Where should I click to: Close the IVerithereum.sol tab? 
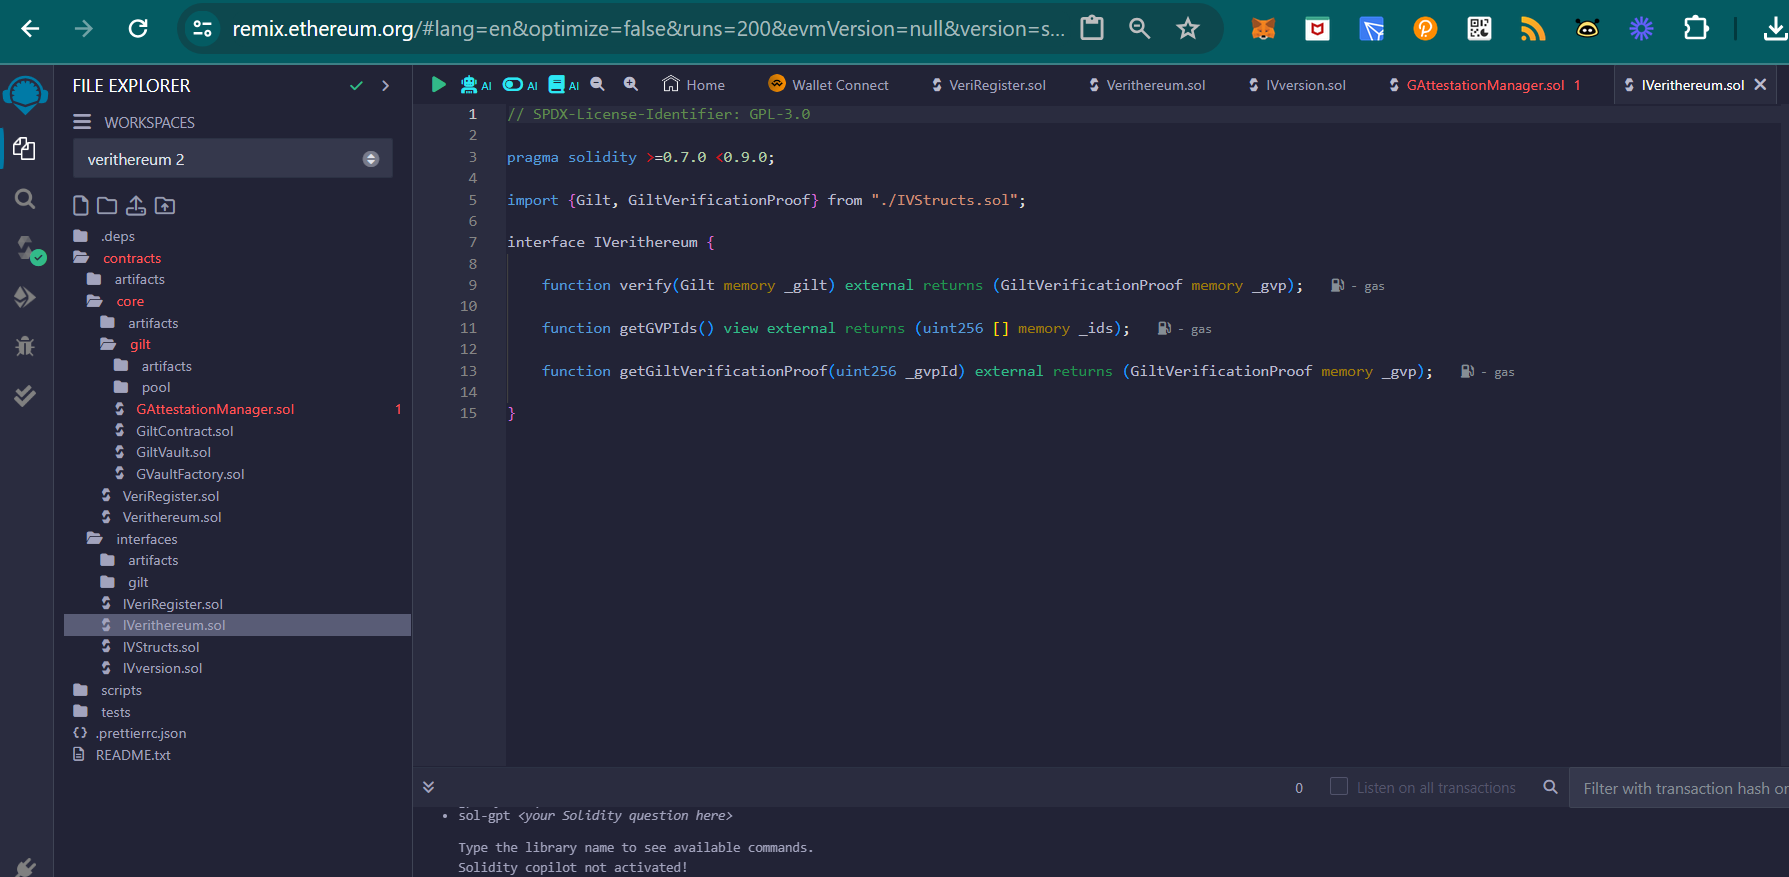tap(1760, 85)
